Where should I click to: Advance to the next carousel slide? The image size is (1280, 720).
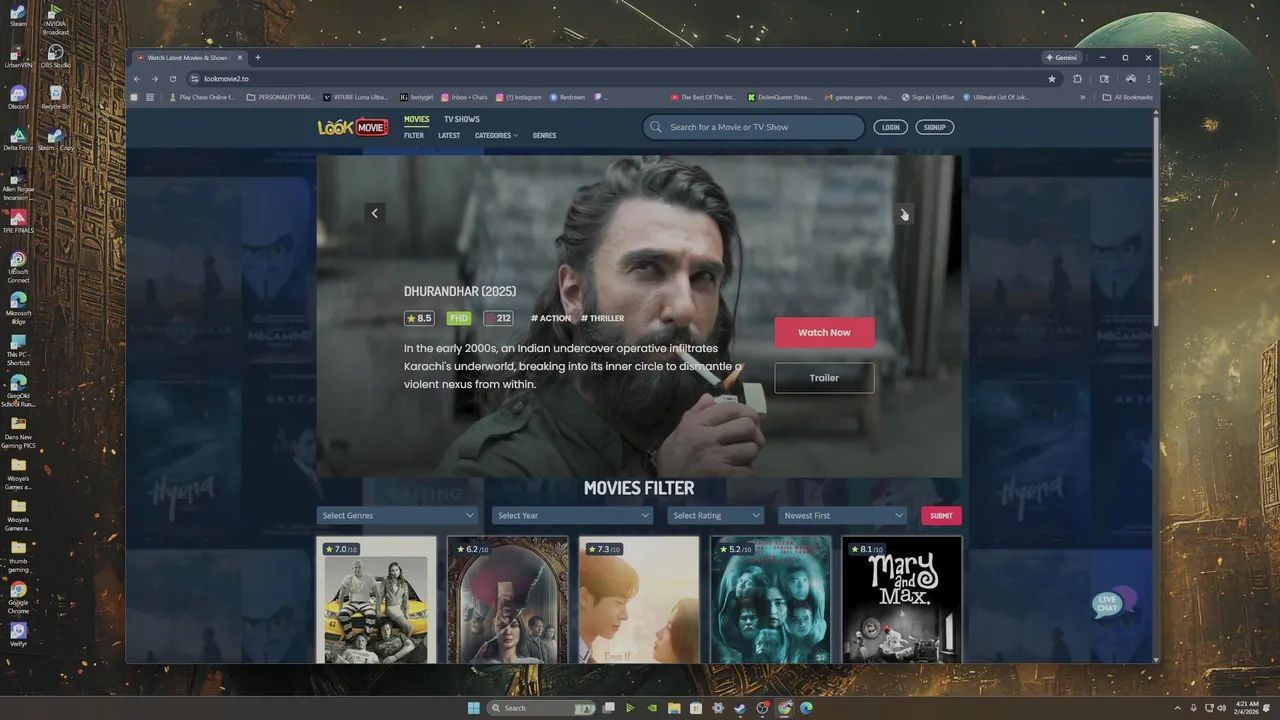point(904,213)
